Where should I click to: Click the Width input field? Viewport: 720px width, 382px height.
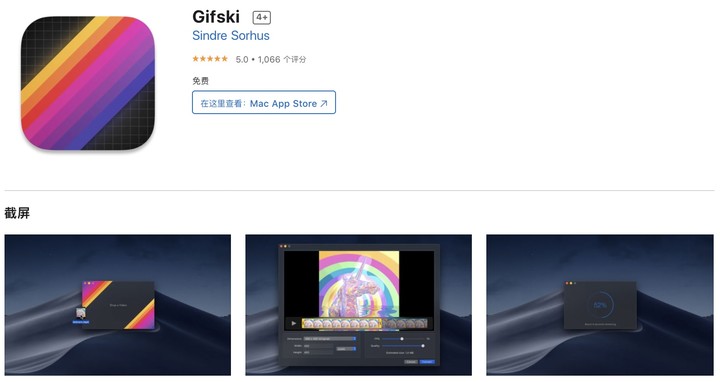[318, 346]
